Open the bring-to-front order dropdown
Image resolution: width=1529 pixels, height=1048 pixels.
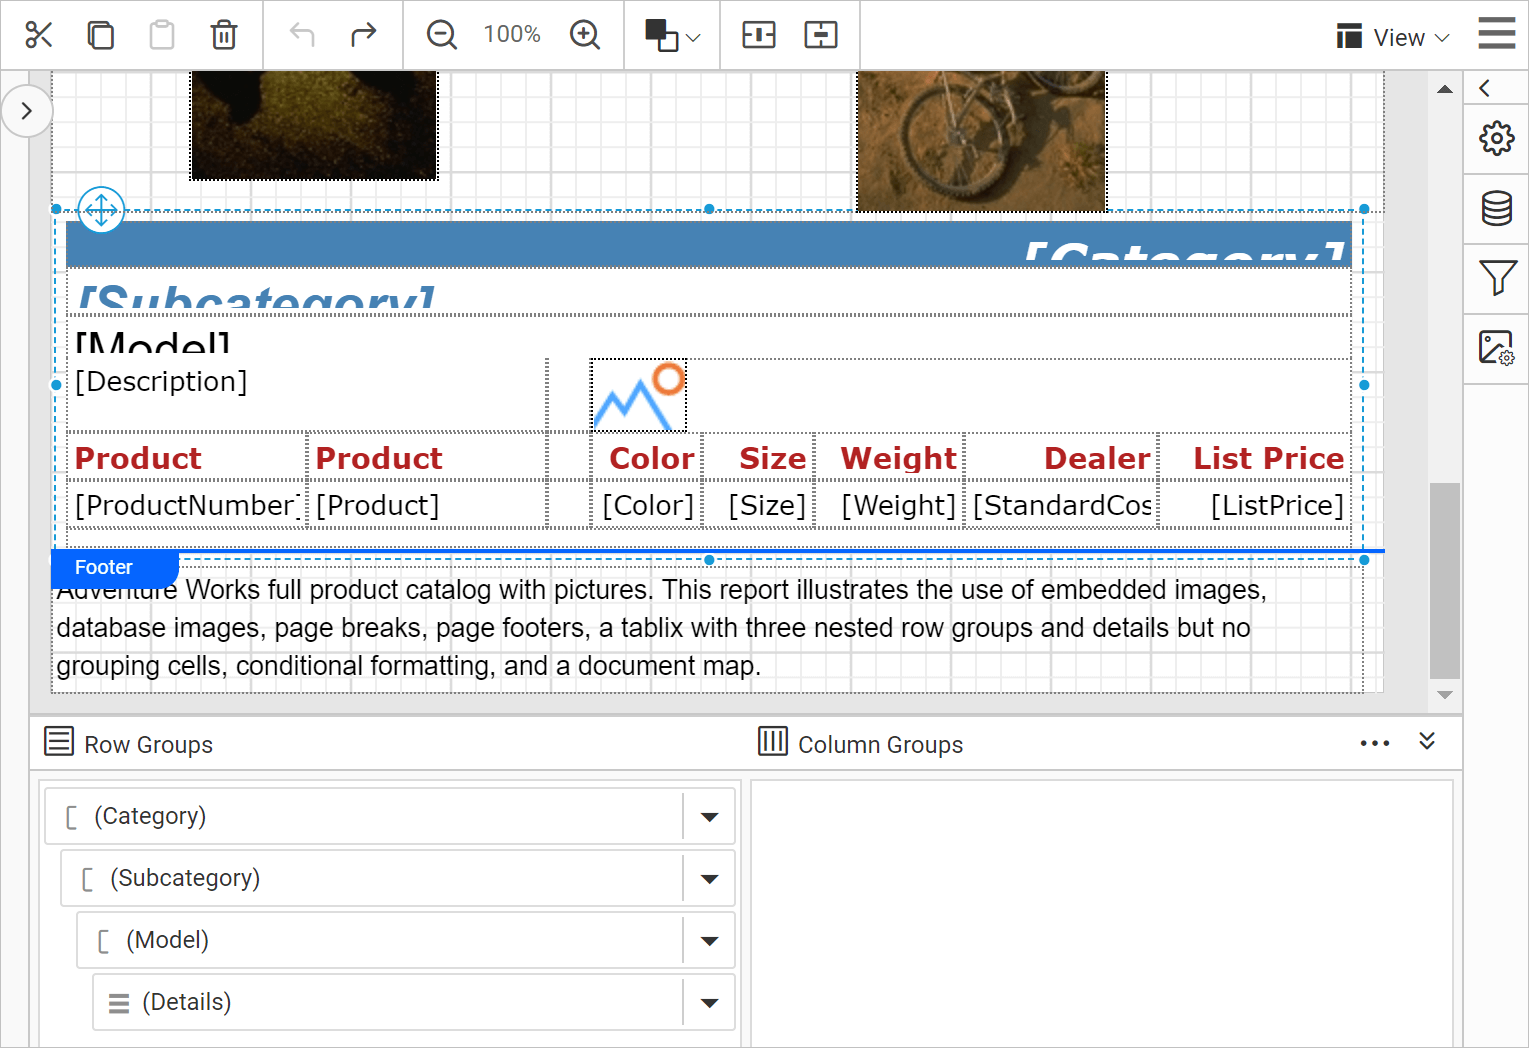672,35
